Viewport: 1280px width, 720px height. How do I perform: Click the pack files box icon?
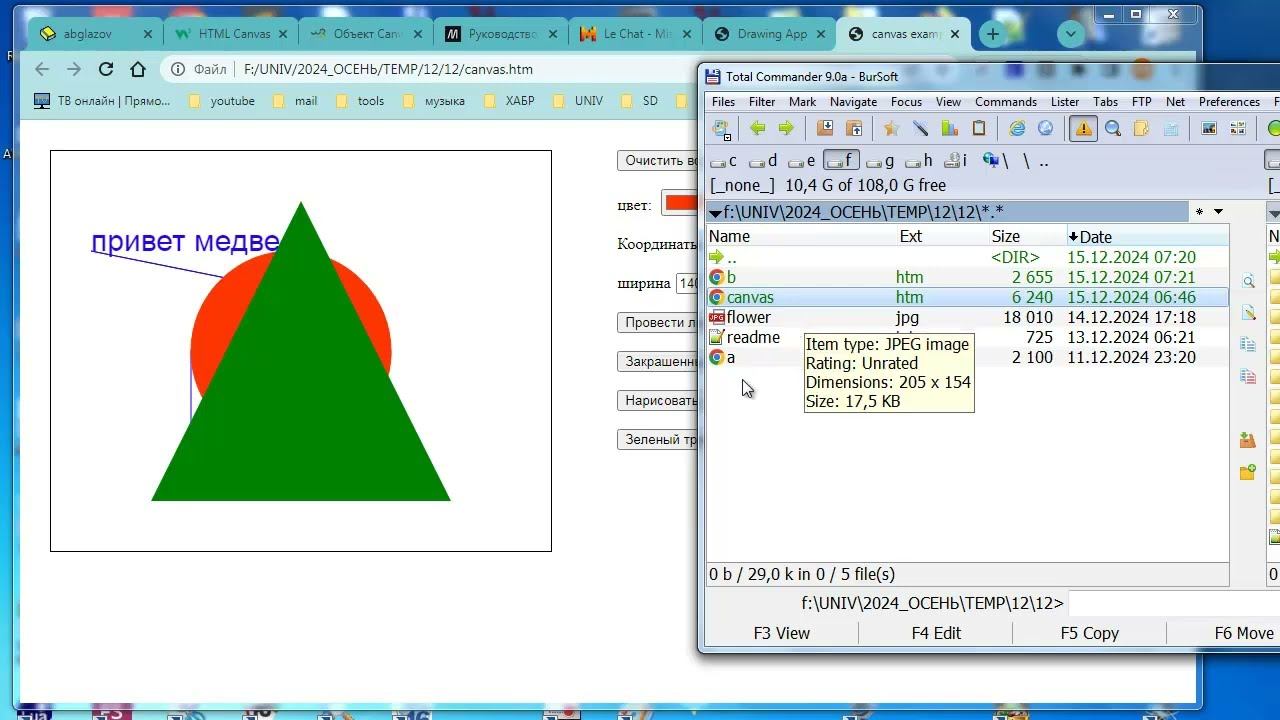pos(825,128)
